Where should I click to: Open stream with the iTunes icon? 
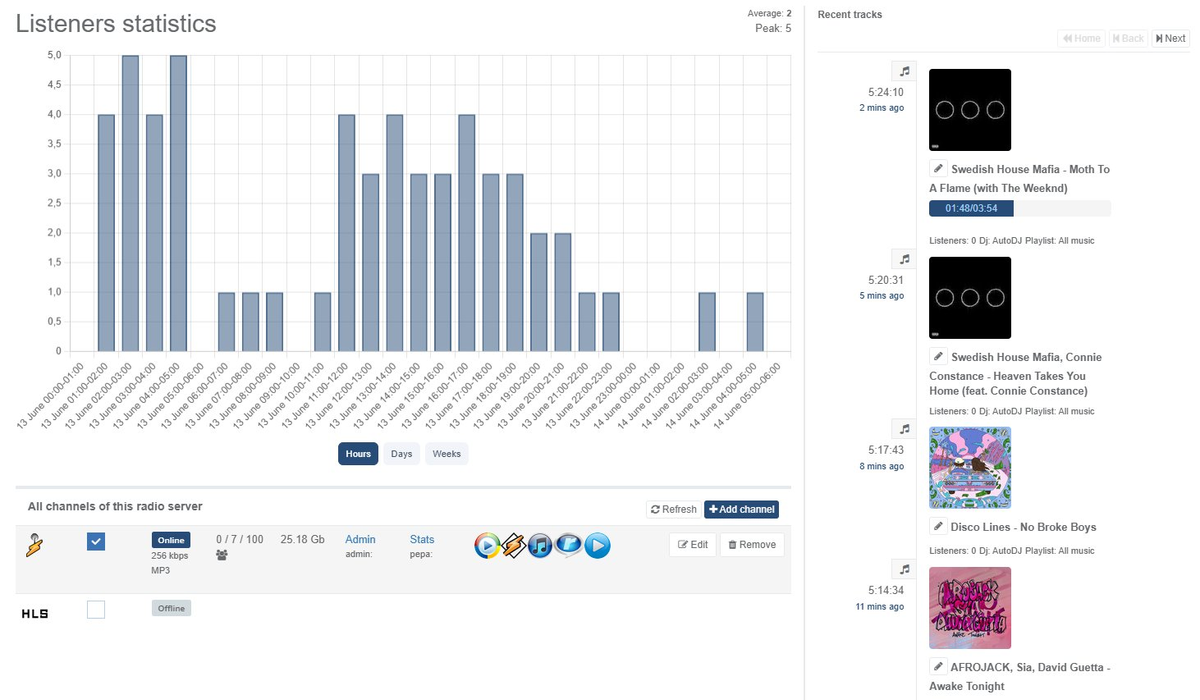[x=541, y=545]
